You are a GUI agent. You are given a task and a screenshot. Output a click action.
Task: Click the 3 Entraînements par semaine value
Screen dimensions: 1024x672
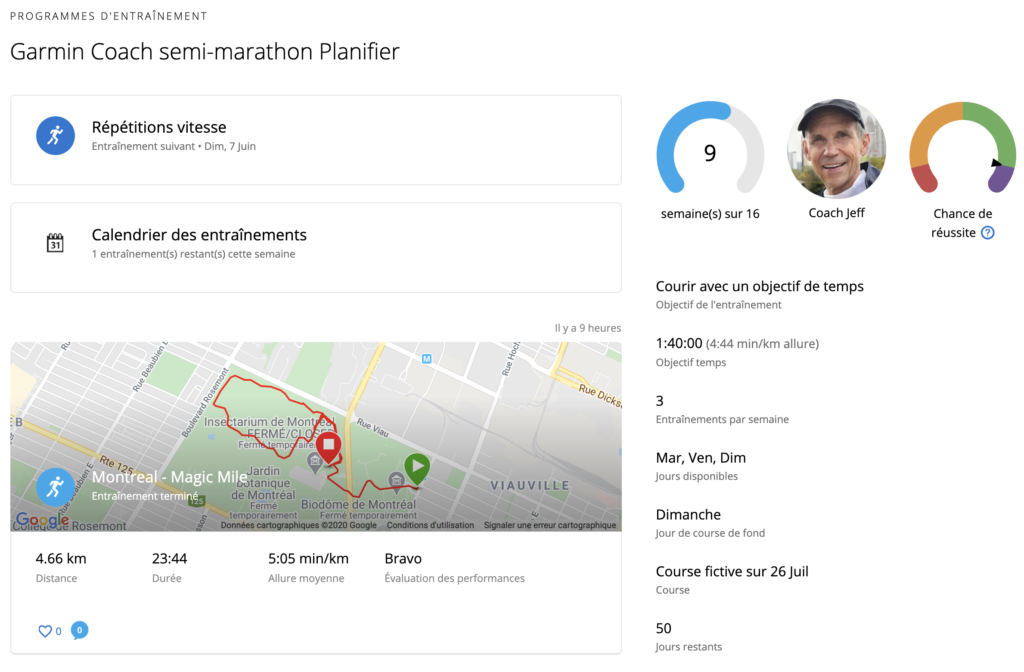click(660, 401)
